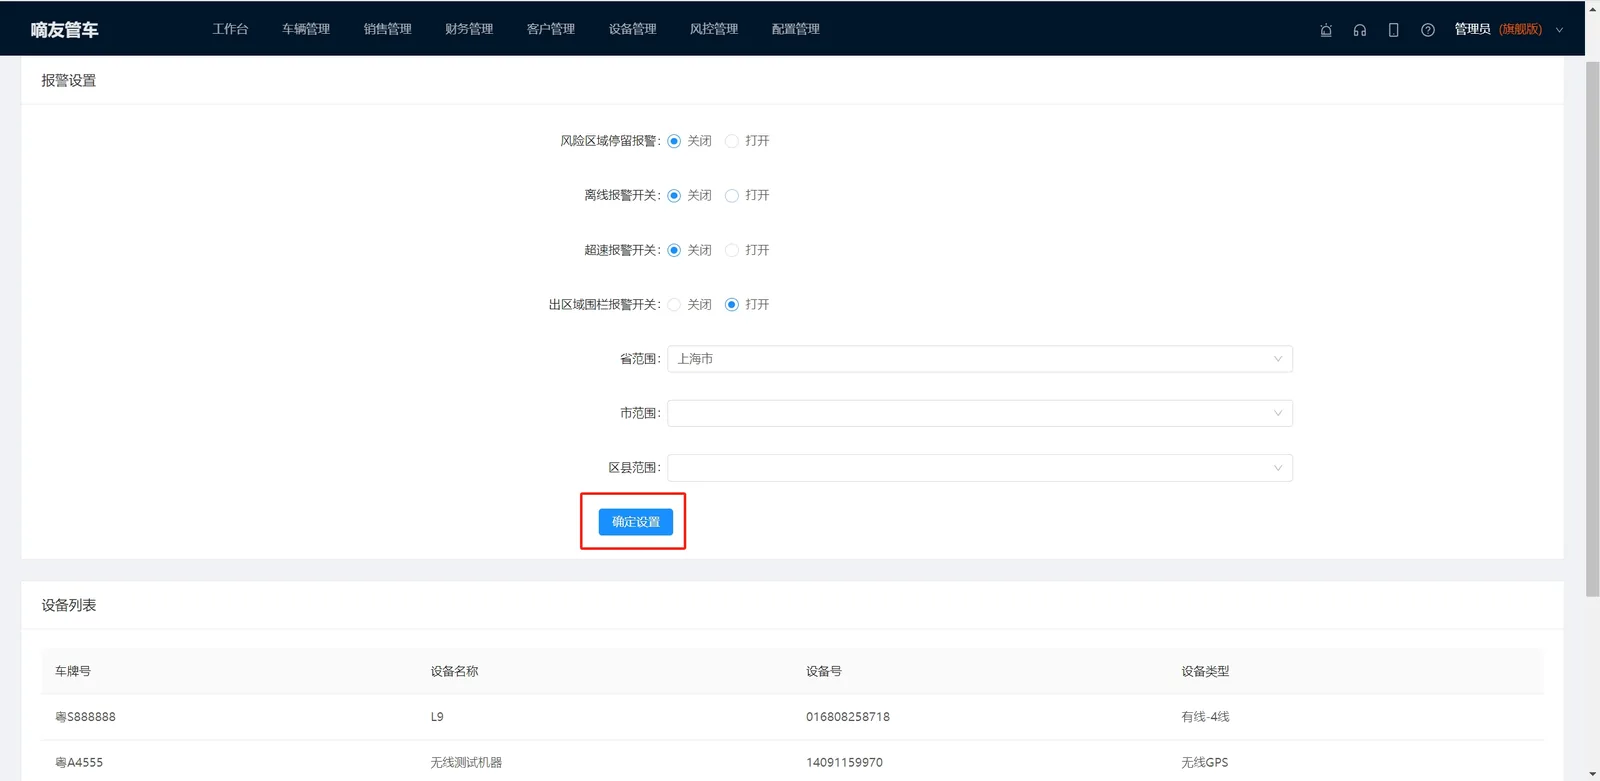The image size is (1600, 781).
Task: Set 超速报警开关 to 打开
Action: 732,250
